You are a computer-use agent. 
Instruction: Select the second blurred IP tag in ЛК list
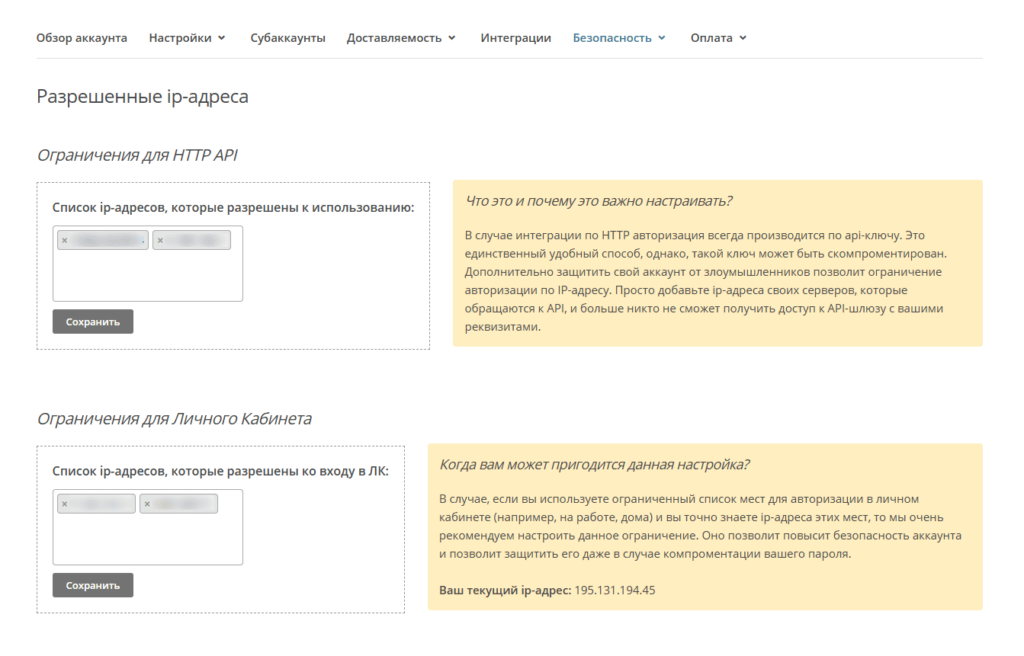tap(184, 504)
